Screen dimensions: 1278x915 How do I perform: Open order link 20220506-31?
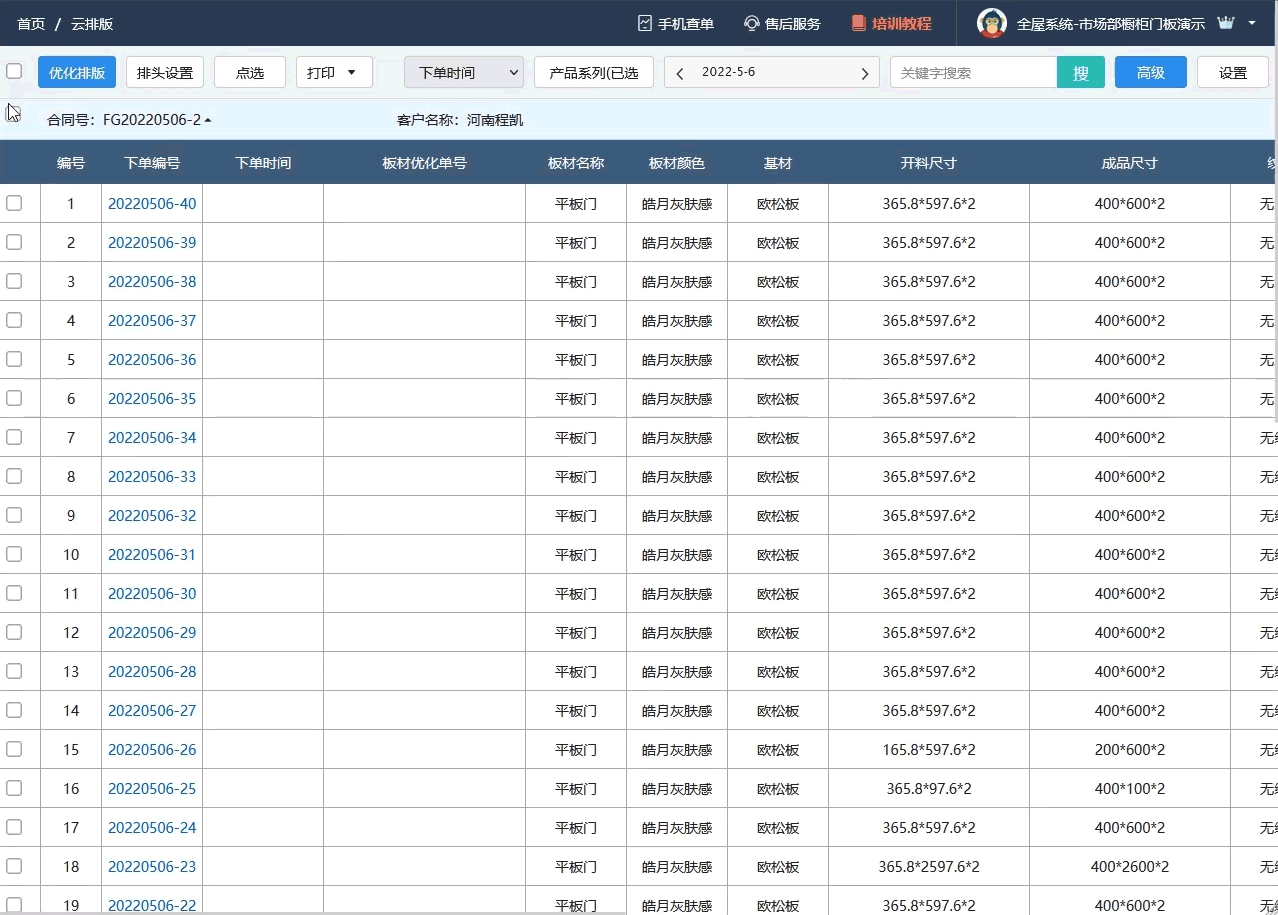152,554
